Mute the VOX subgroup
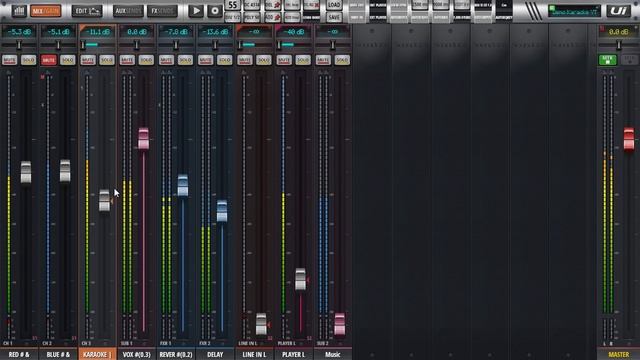The width and height of the screenshot is (640, 360). pos(127,60)
